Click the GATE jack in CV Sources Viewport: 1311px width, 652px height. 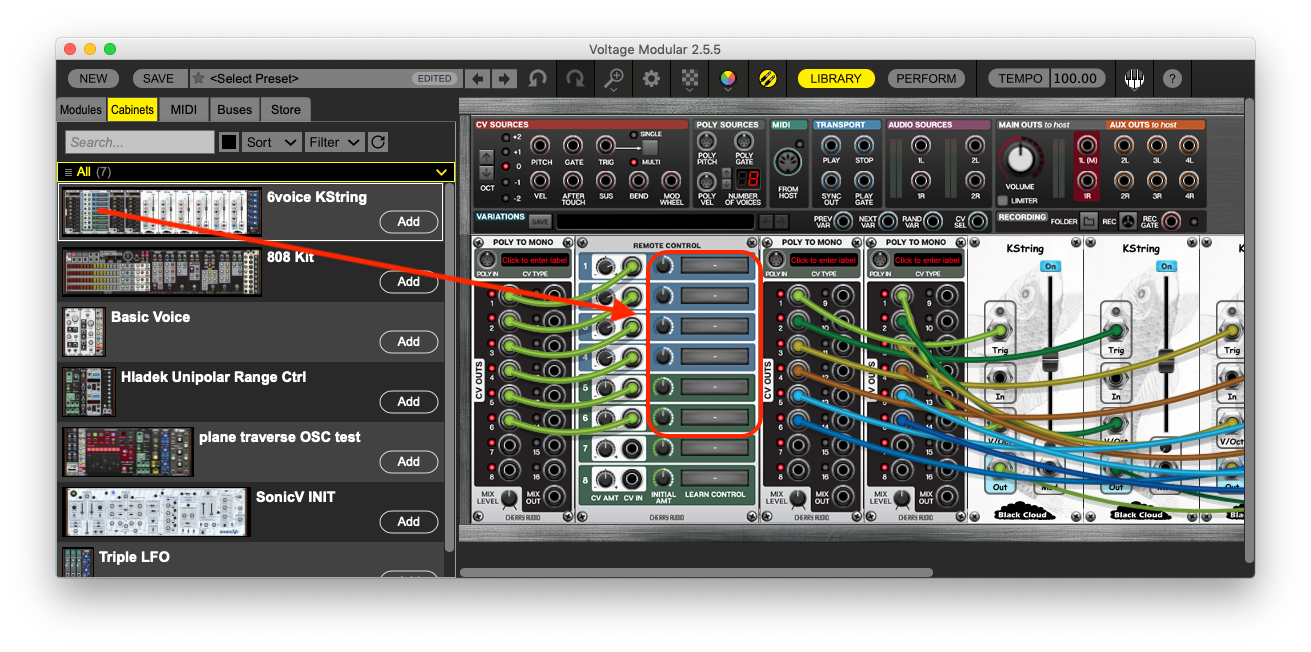coord(574,145)
